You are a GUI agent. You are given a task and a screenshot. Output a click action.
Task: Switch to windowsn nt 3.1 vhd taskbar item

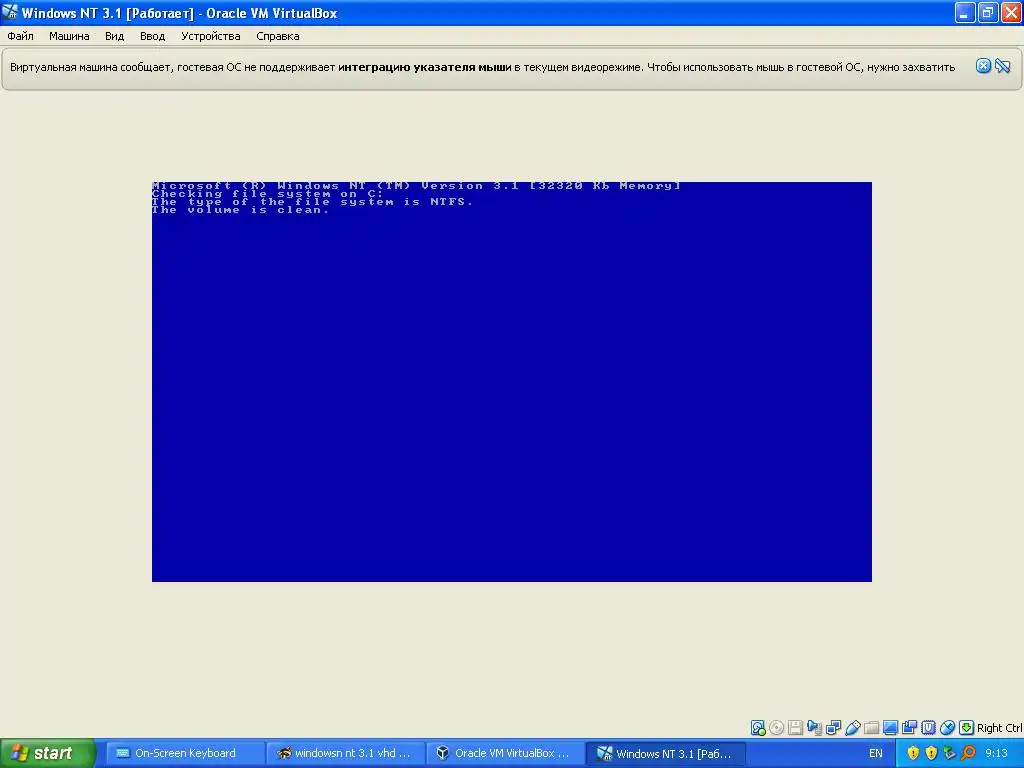[x=345, y=753]
